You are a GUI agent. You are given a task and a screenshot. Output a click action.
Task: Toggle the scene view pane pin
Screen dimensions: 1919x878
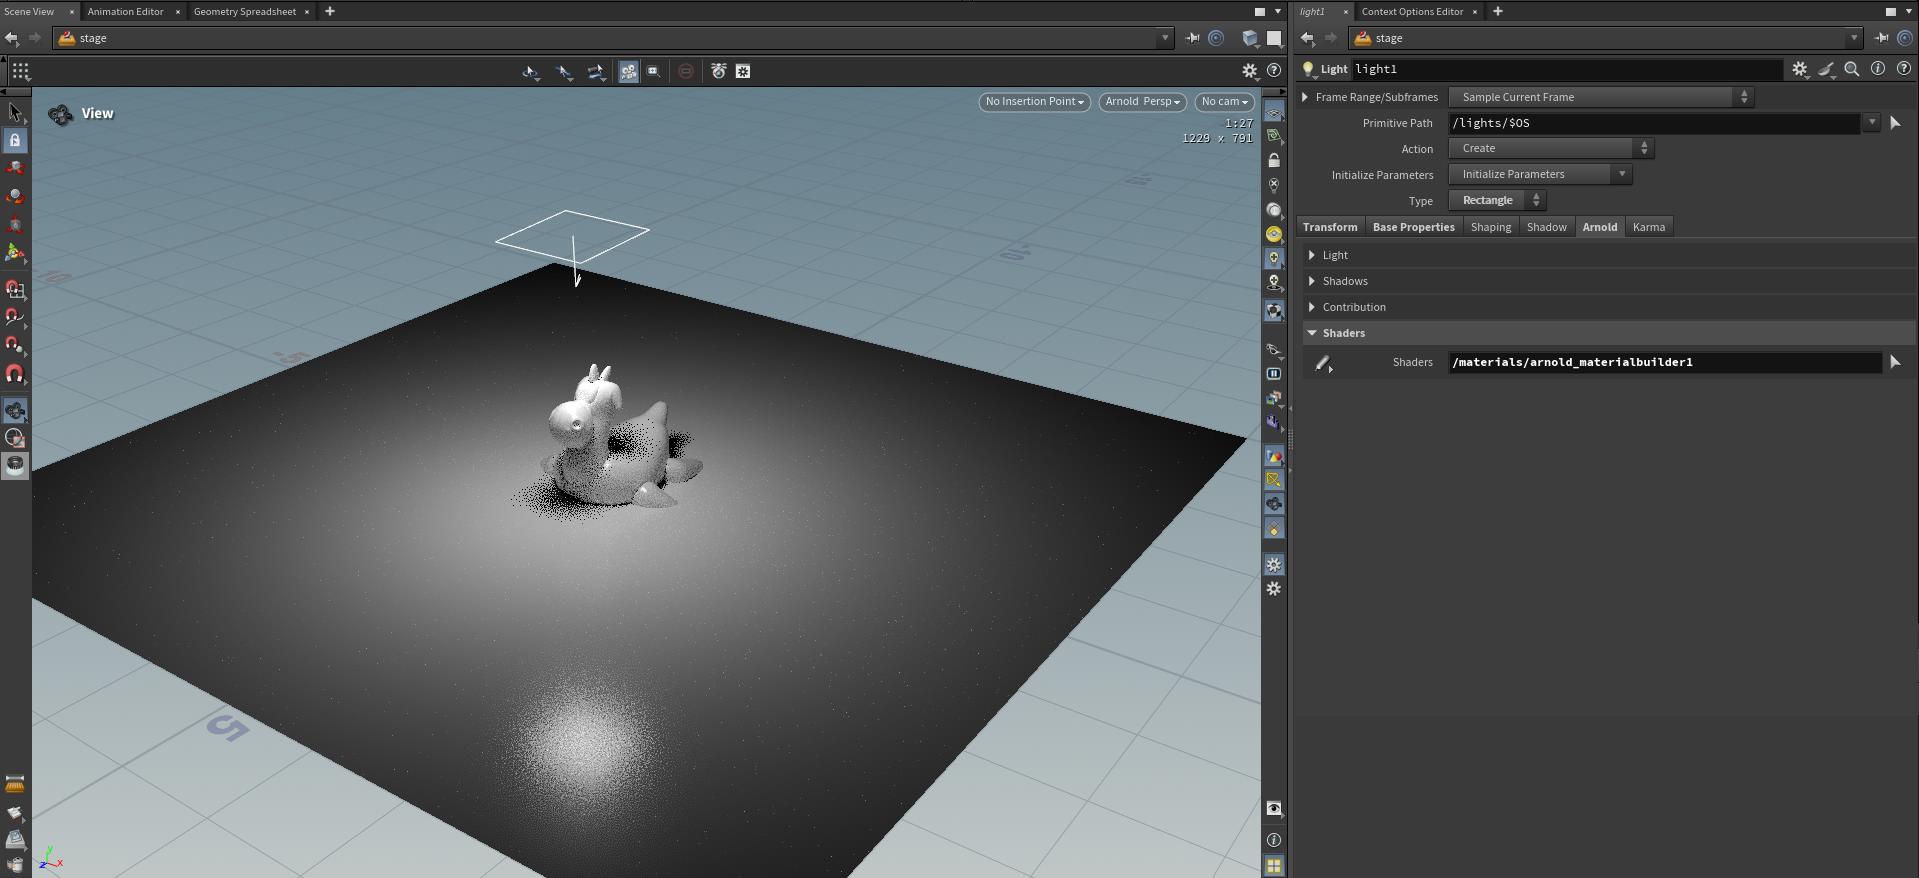click(1192, 38)
